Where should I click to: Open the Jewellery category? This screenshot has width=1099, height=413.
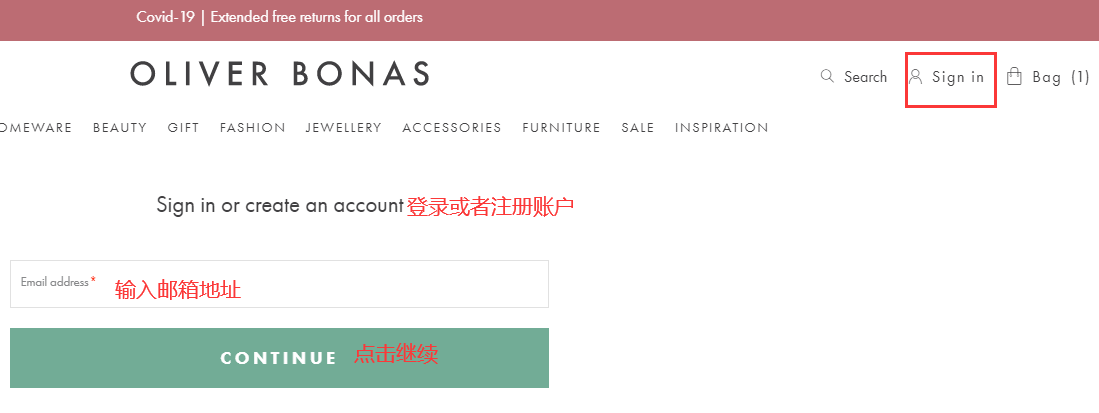[x=343, y=128]
